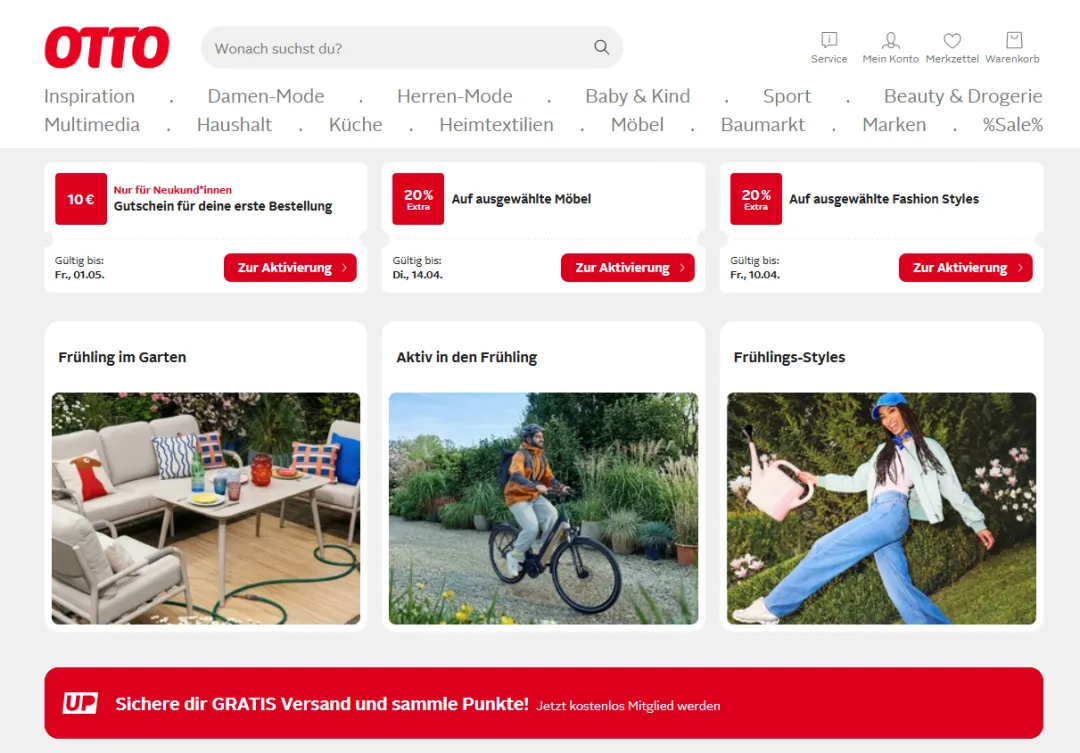This screenshot has height=753, width=1080.
Task: Activate the Neukund*innen Gutschein coupon
Action: 290,267
